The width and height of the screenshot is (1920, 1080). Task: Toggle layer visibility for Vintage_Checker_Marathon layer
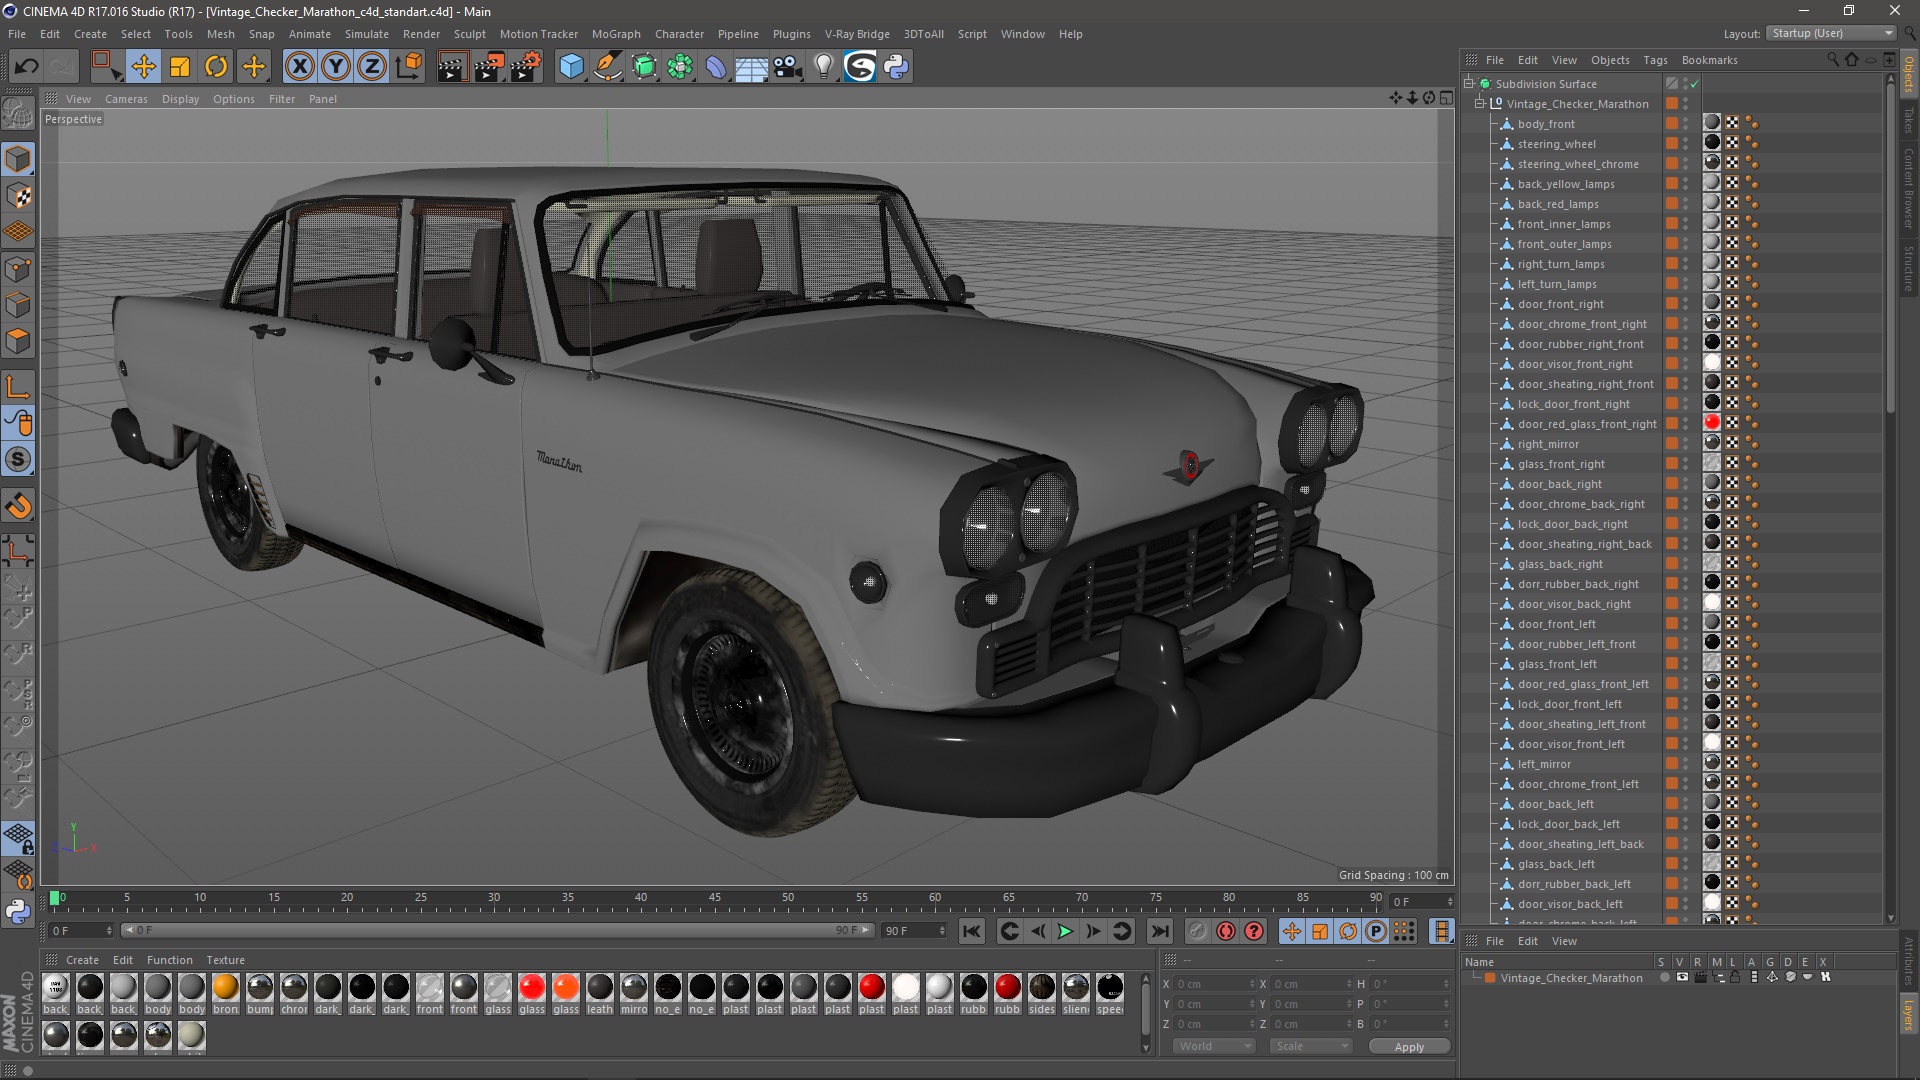[x=1682, y=977]
